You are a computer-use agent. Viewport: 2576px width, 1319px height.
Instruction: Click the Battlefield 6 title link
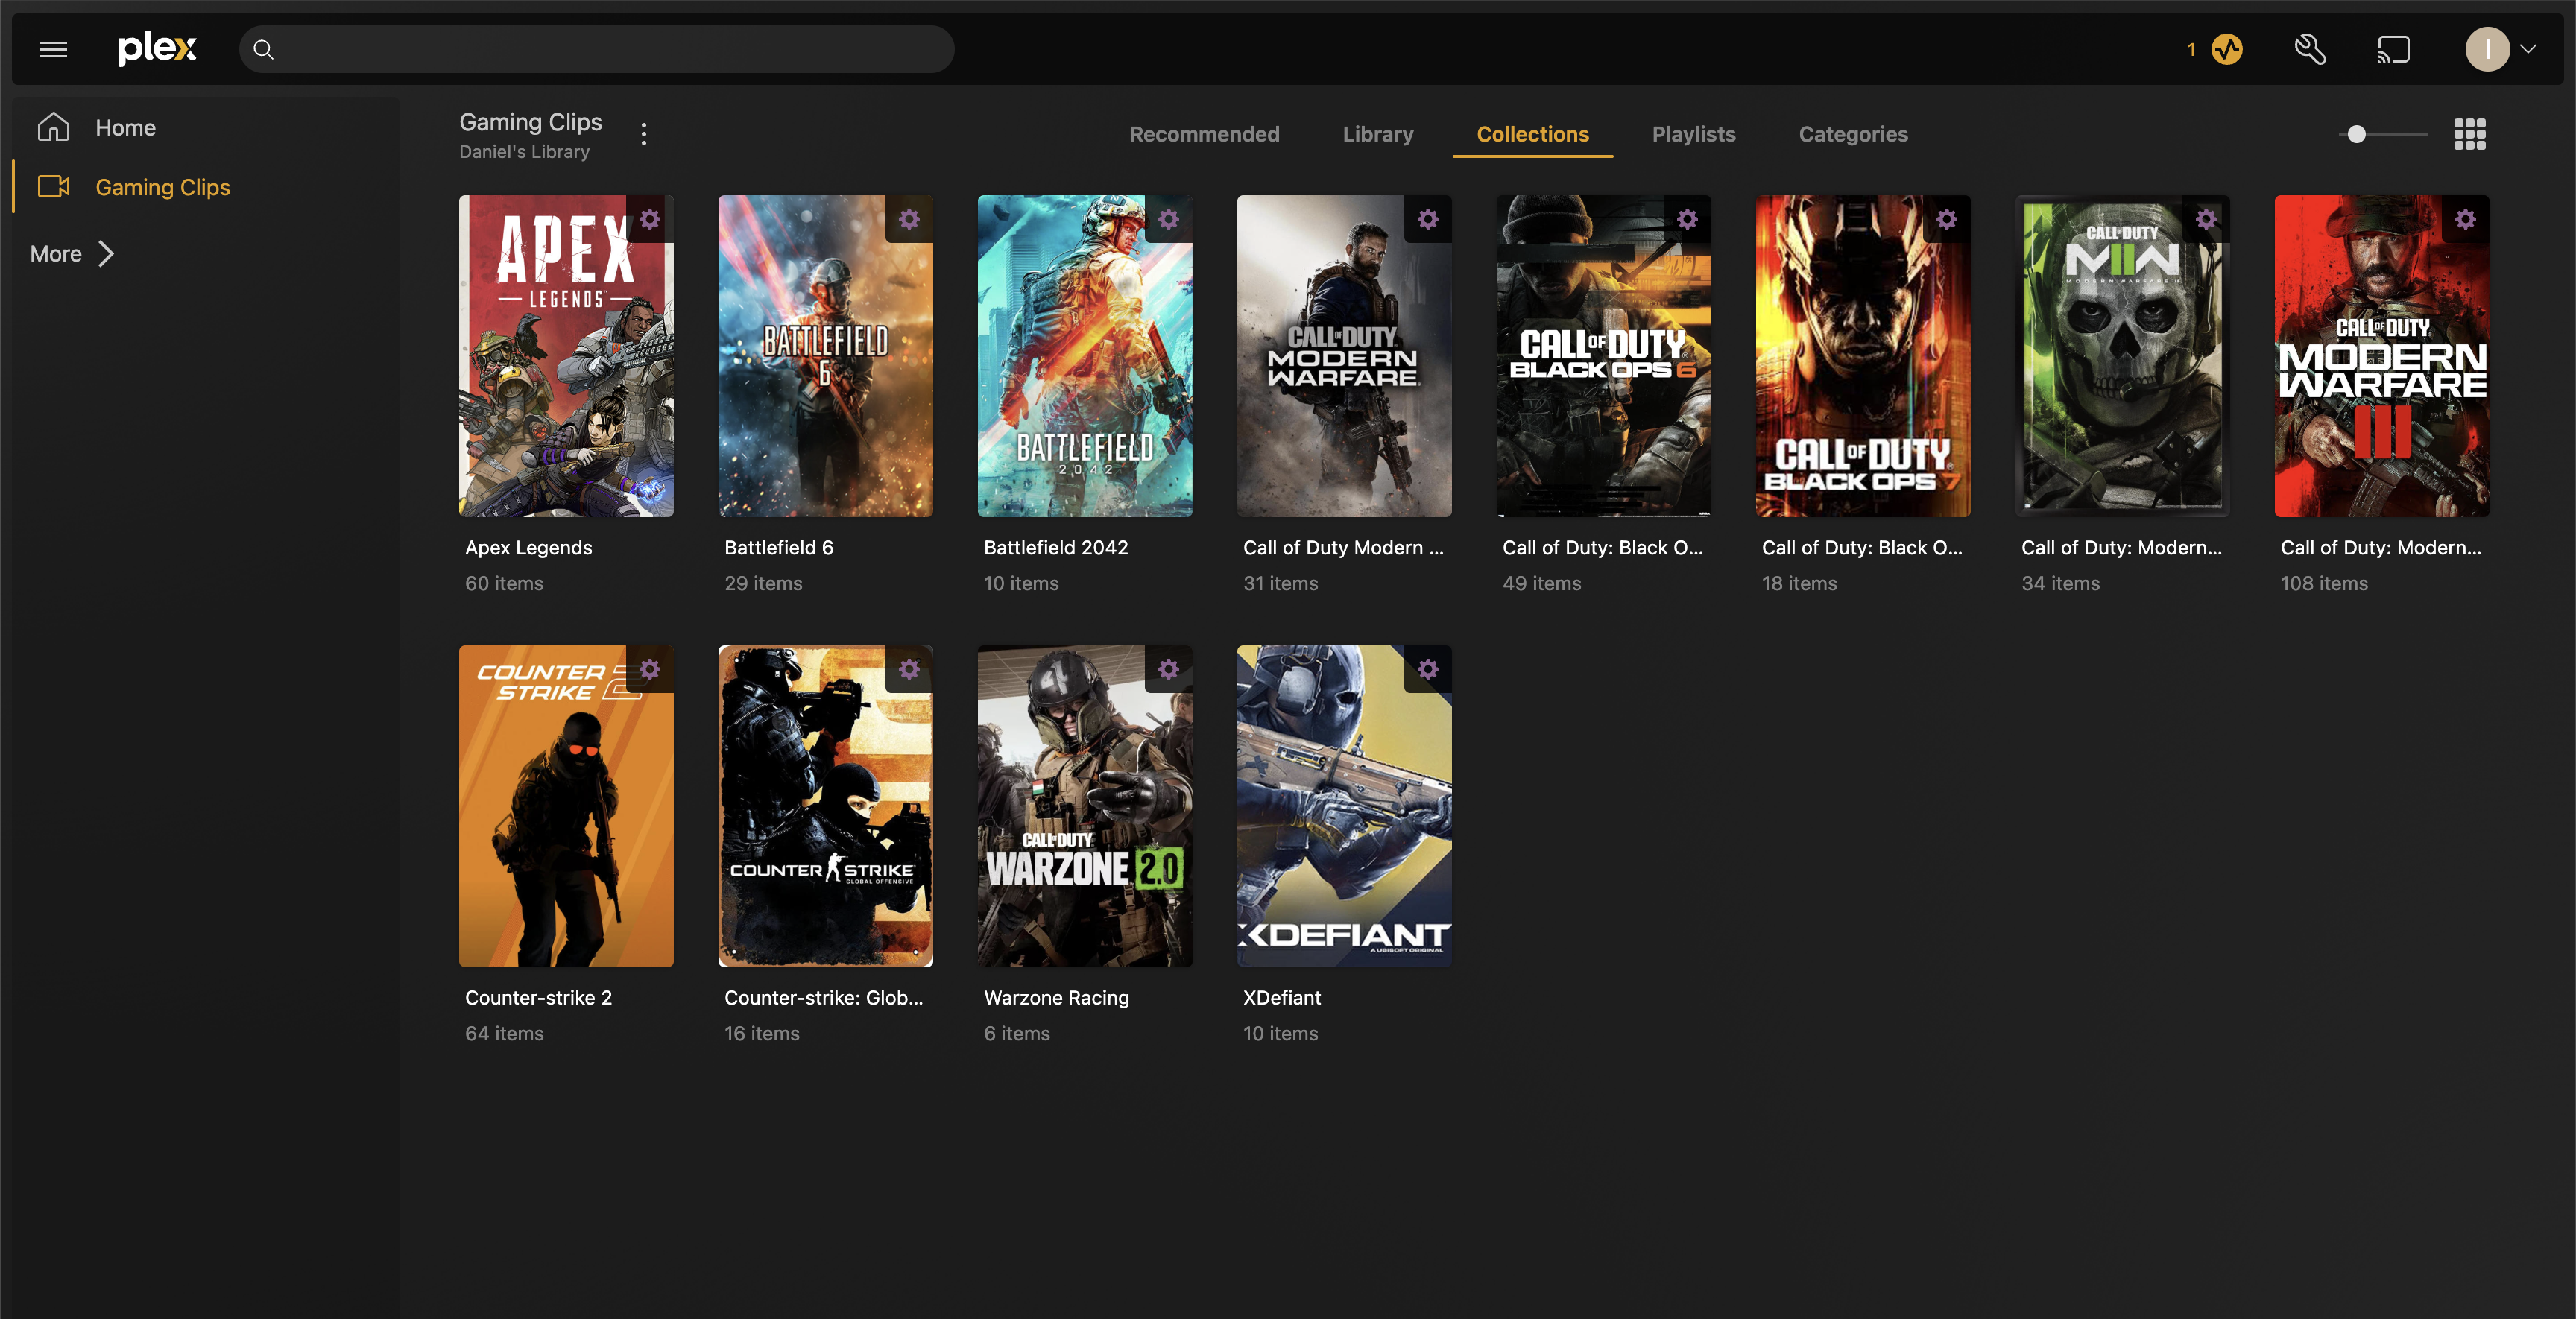778,547
